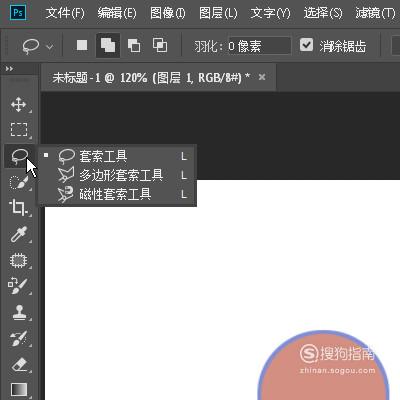Choose 多边形套索工具 from the flyout
Screen dimensions: 400x400
(x=117, y=175)
